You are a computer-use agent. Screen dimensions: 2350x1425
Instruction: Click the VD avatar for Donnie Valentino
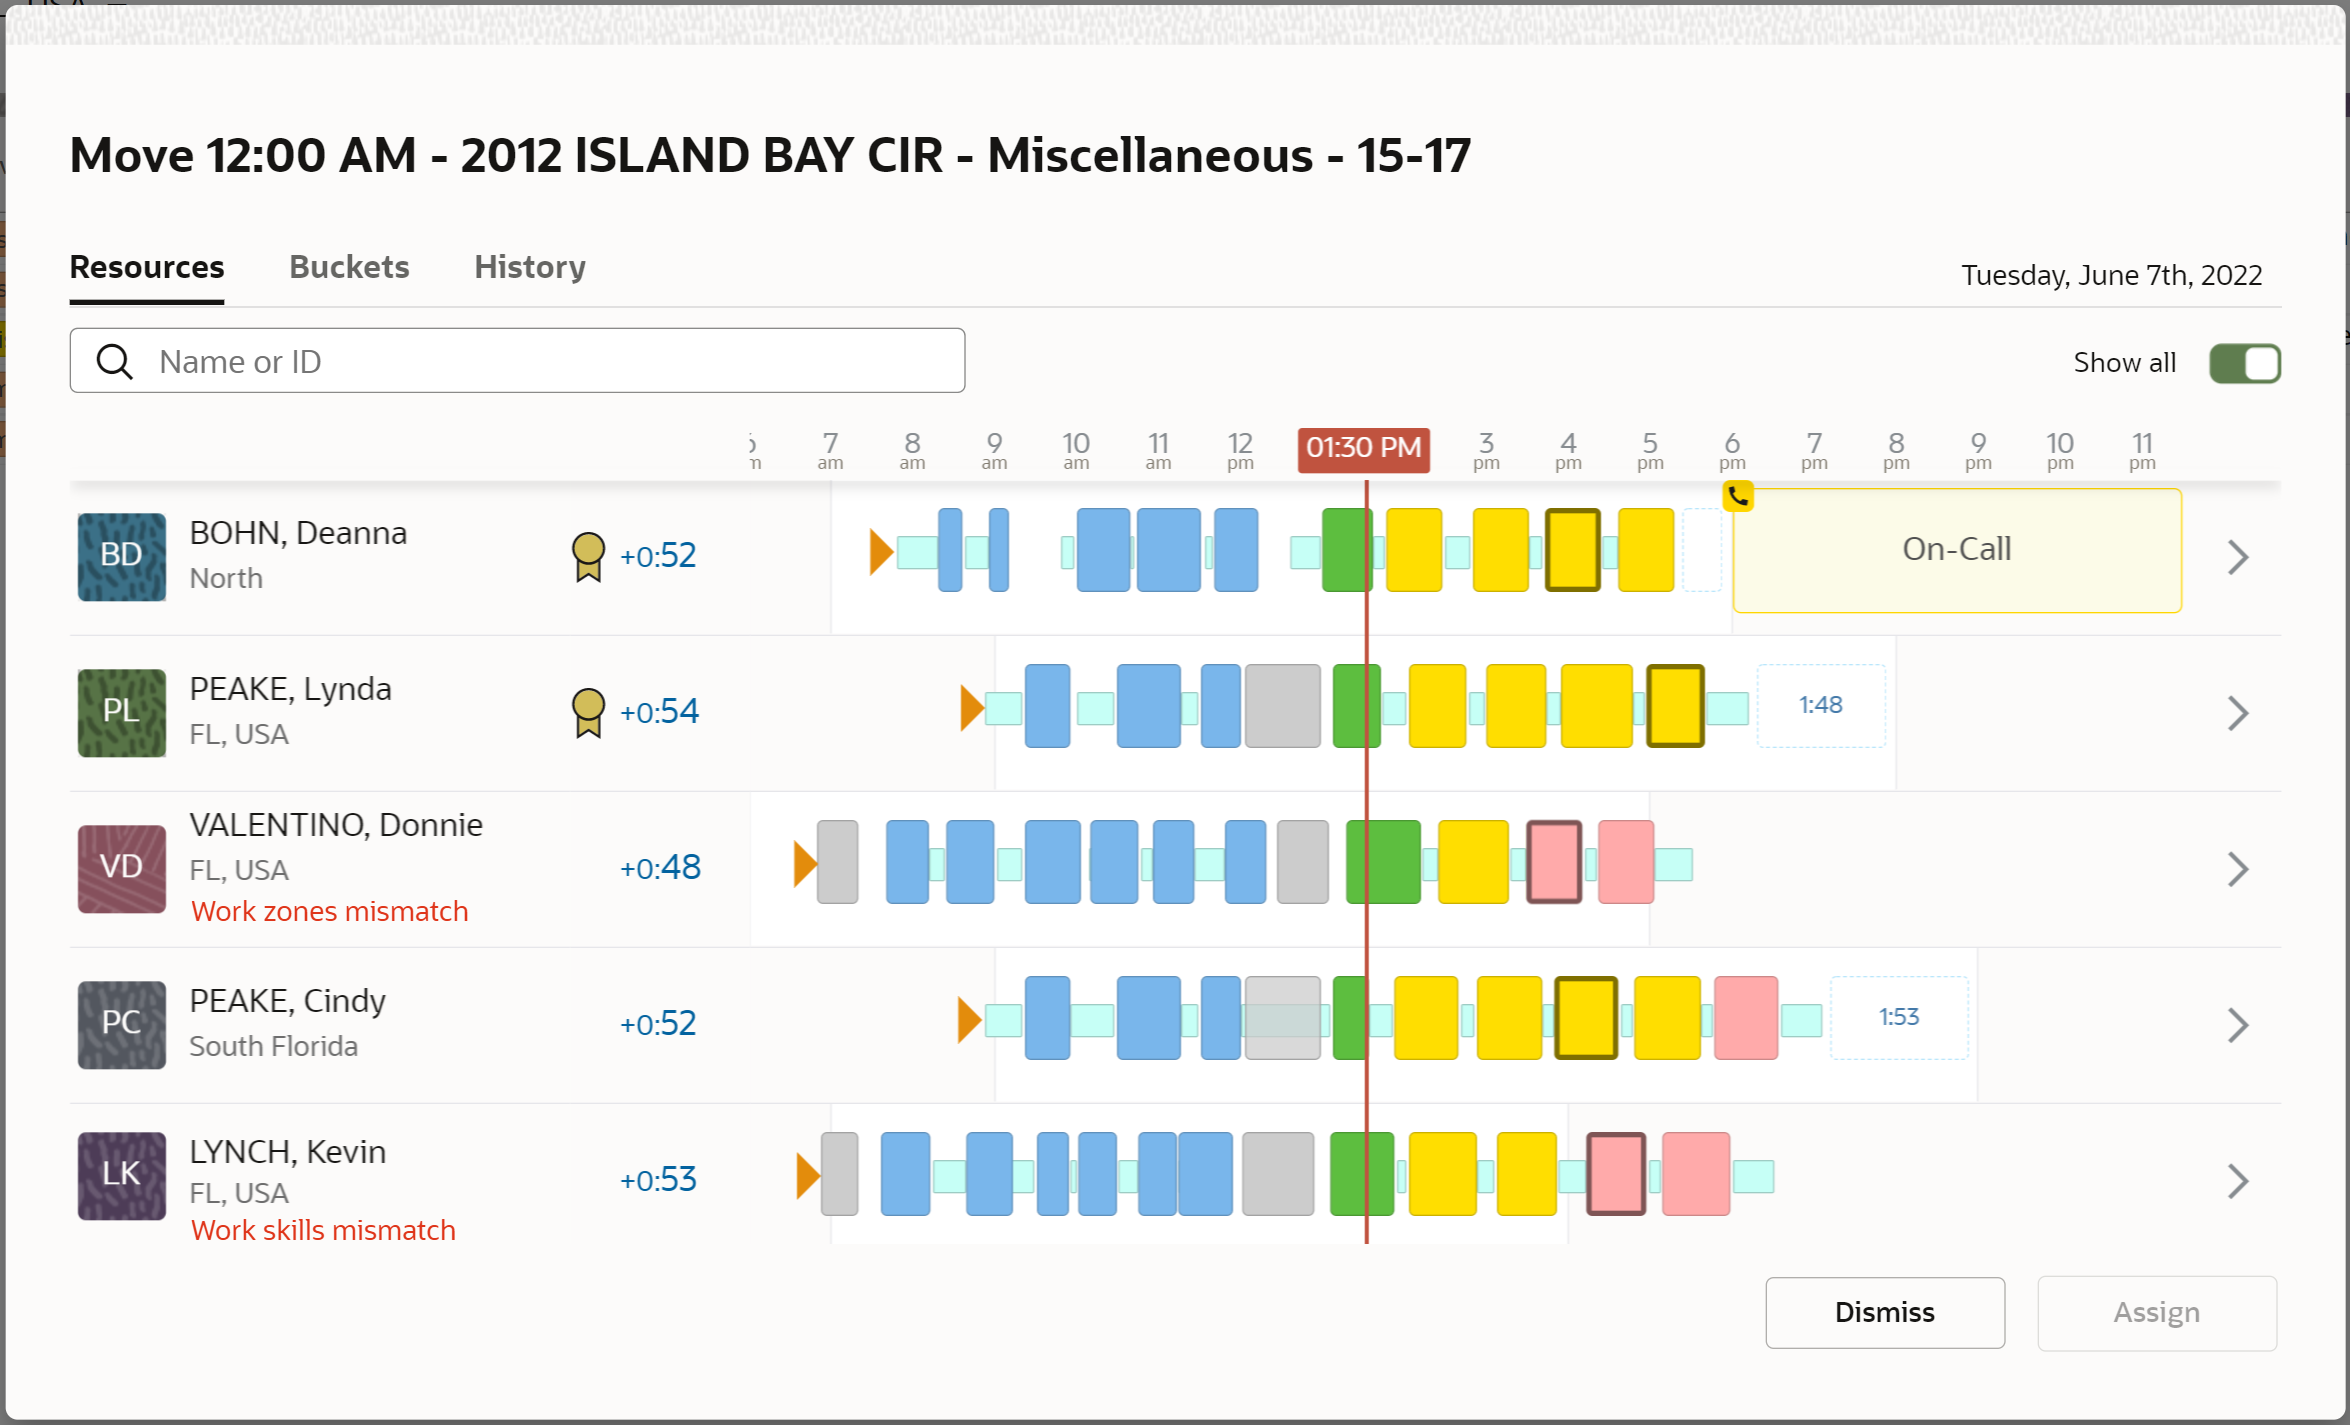tap(122, 868)
